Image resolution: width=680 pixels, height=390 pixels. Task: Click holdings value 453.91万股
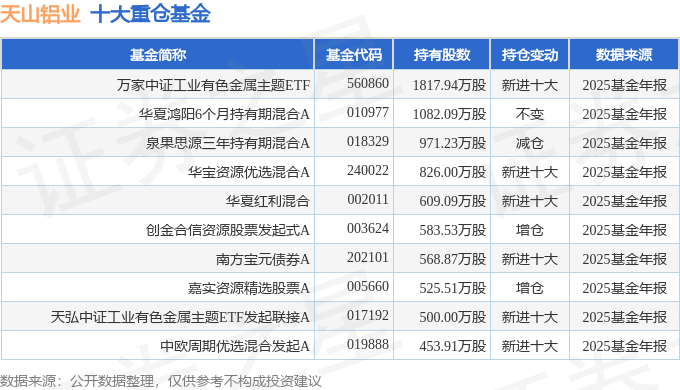[x=452, y=346]
